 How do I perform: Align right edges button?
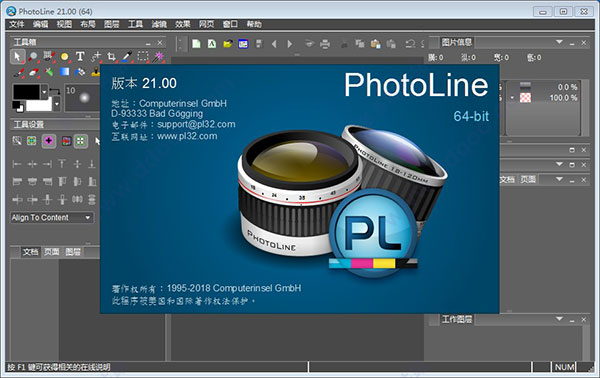click(x=47, y=164)
